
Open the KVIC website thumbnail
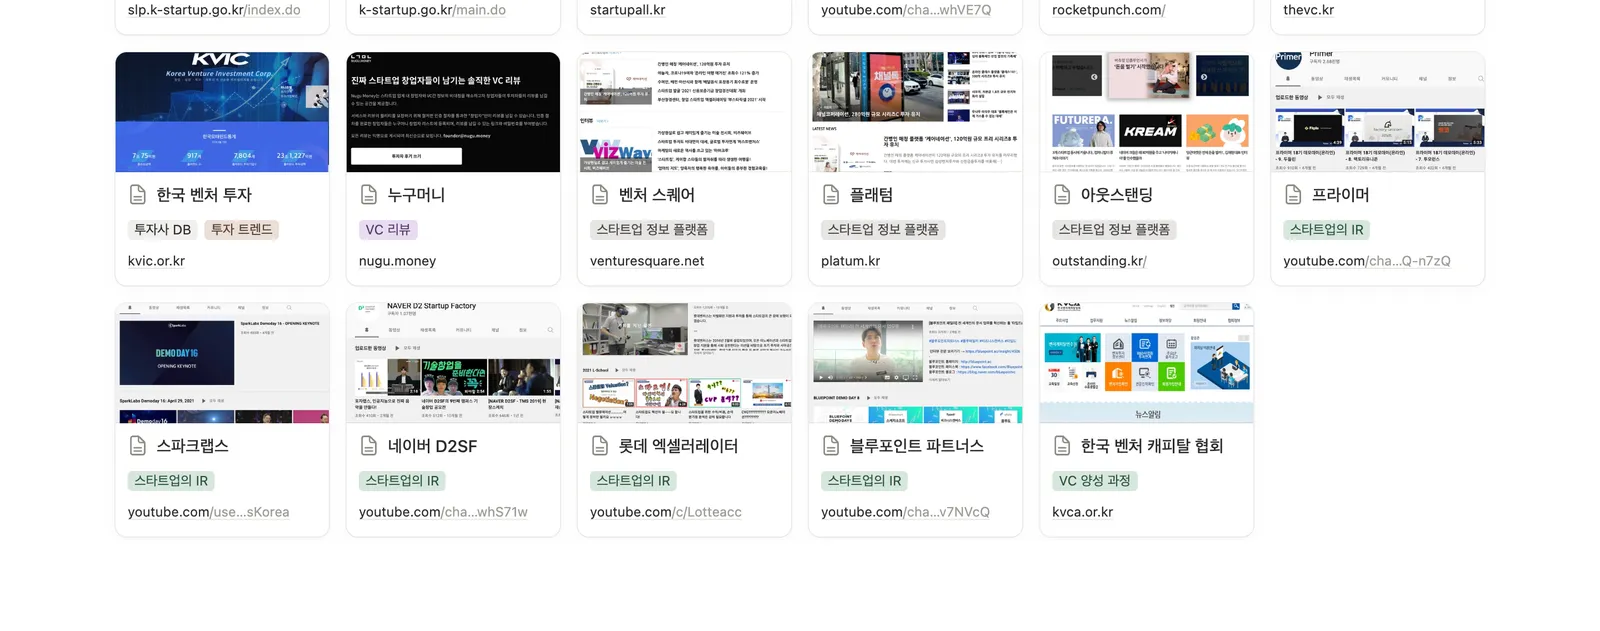(x=222, y=112)
